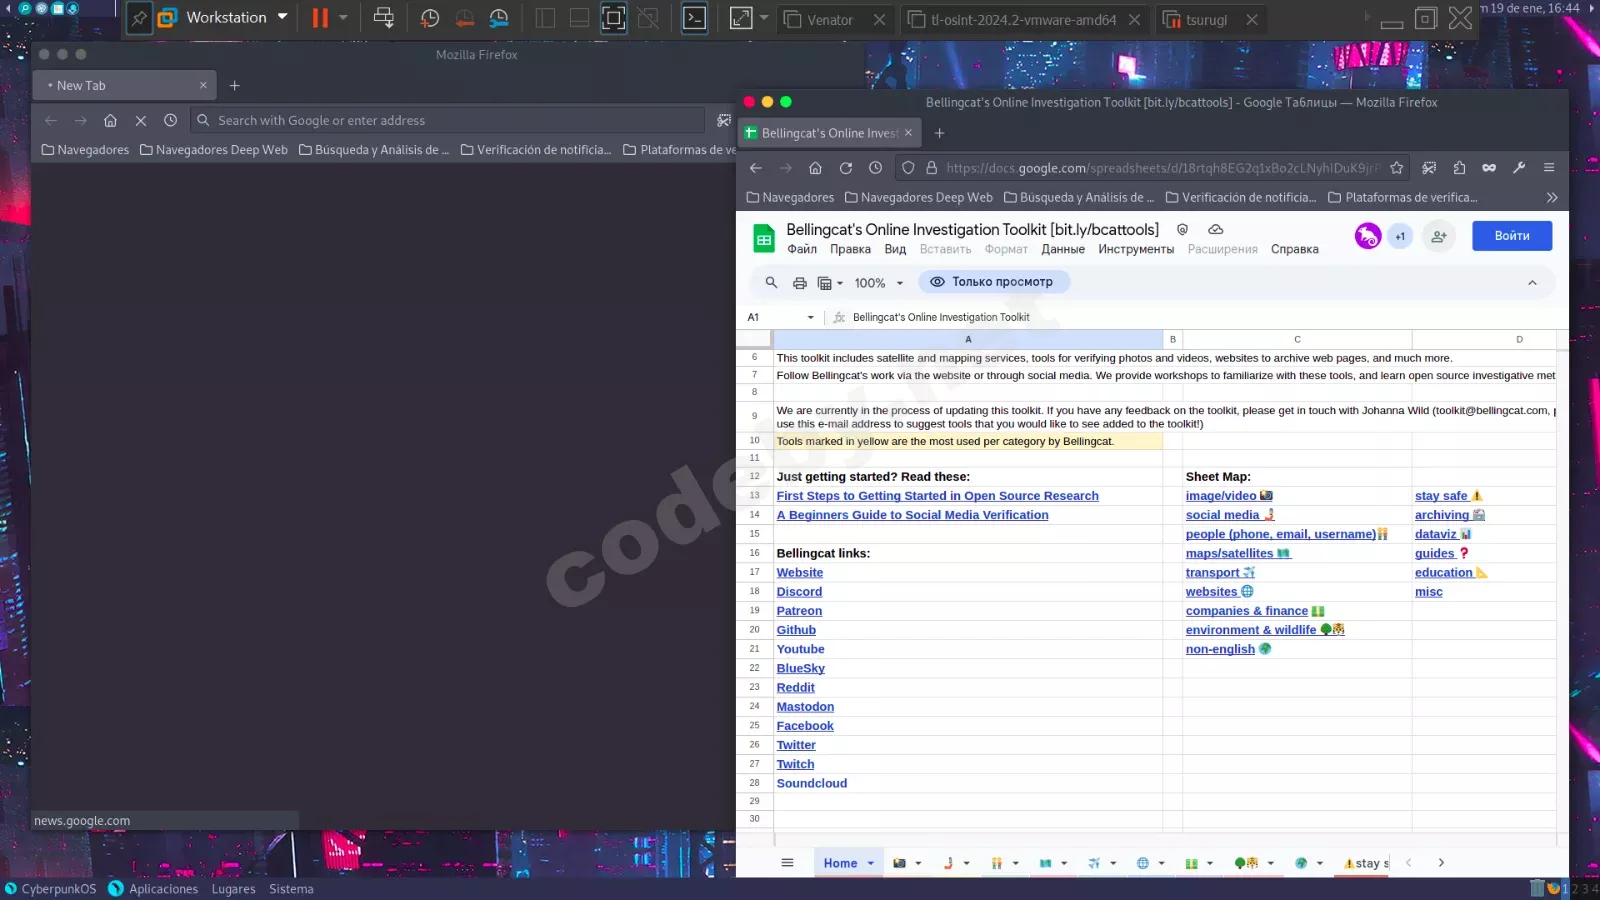Click the Google Sheets home logo
1600x900 pixels.
click(x=764, y=238)
